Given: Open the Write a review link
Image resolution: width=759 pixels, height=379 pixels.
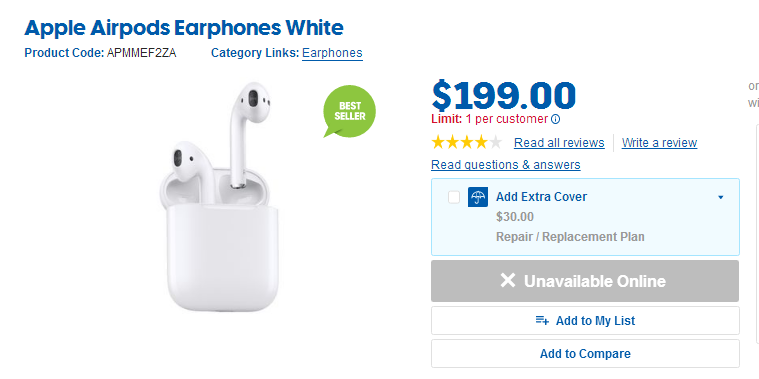Looking at the screenshot, I should point(659,143).
